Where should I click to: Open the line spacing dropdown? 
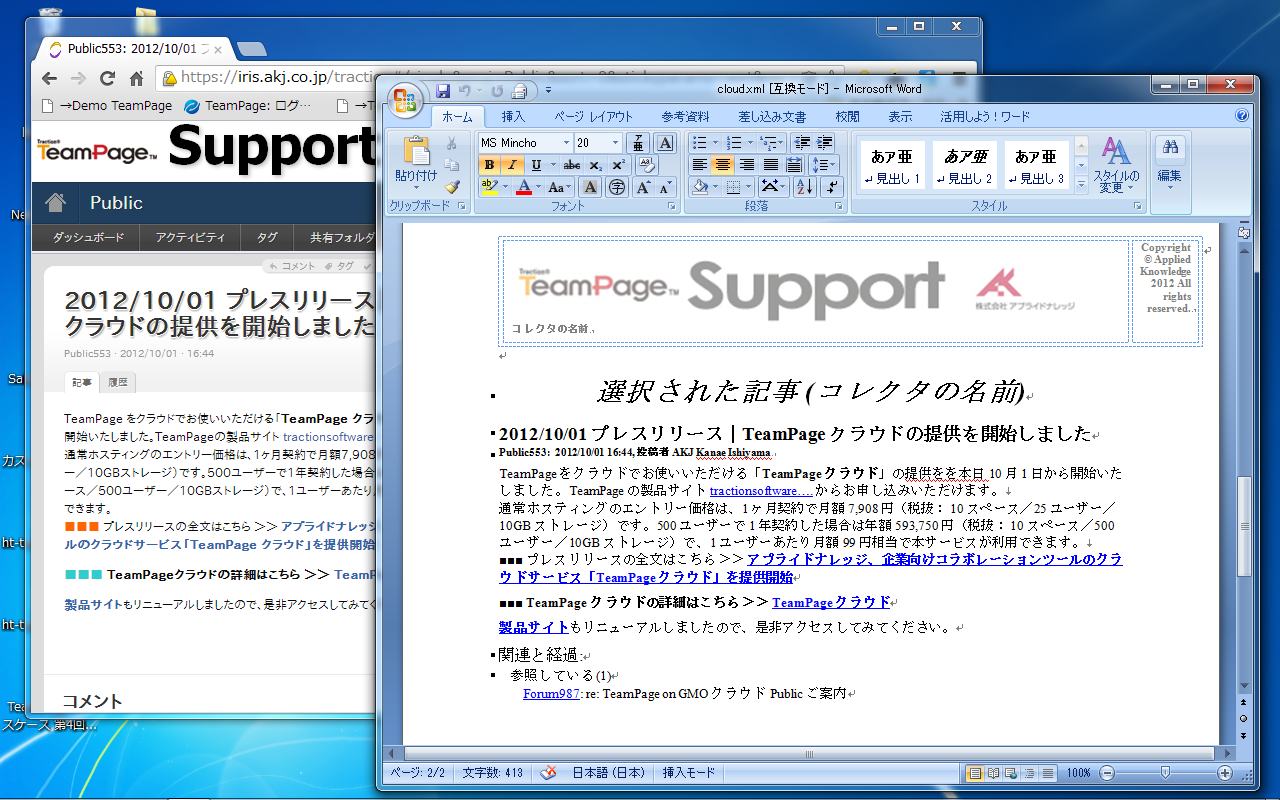coord(824,165)
